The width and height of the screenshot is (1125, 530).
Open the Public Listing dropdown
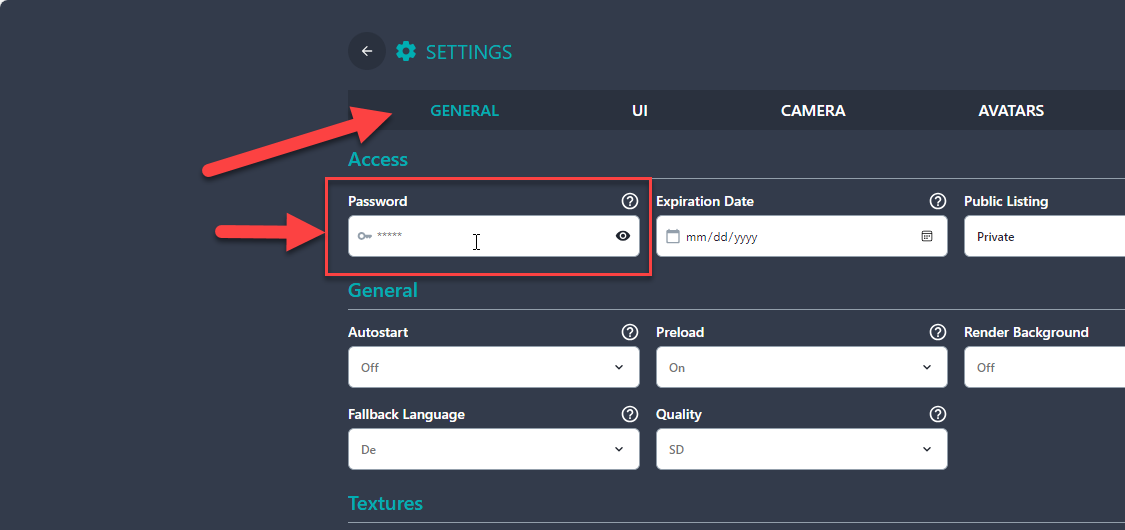(1045, 236)
